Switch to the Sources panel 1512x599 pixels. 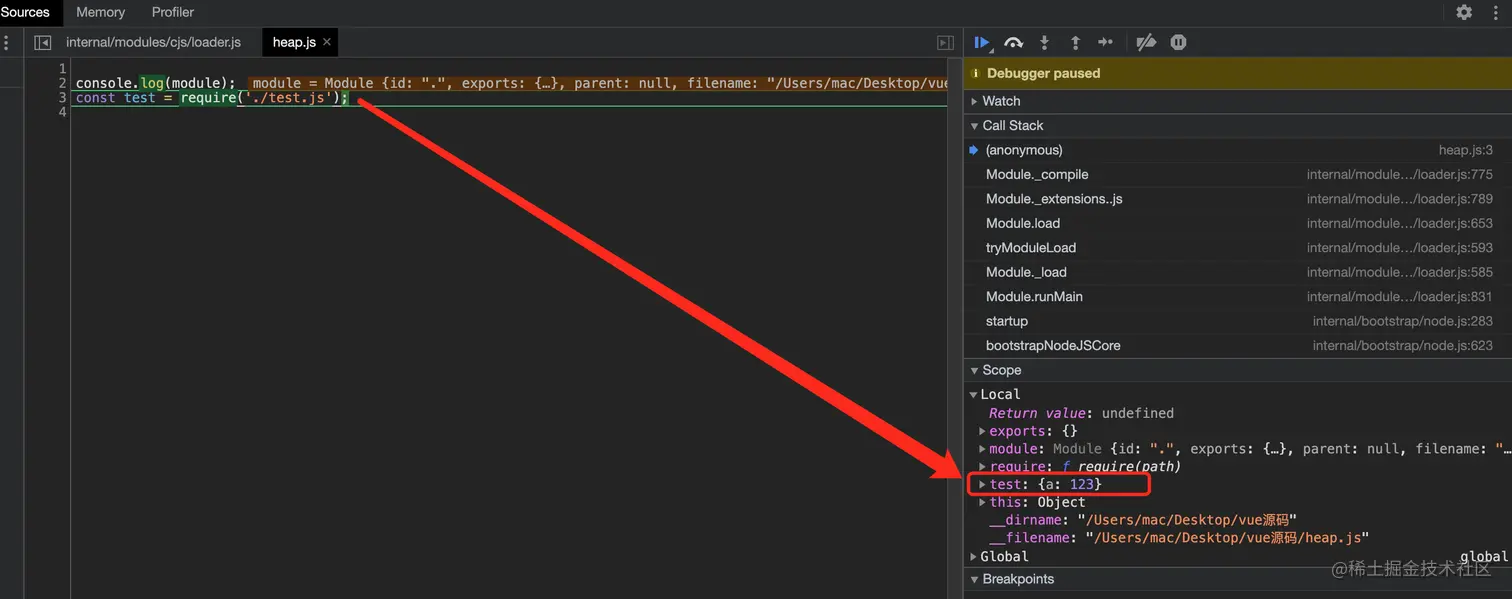(25, 12)
